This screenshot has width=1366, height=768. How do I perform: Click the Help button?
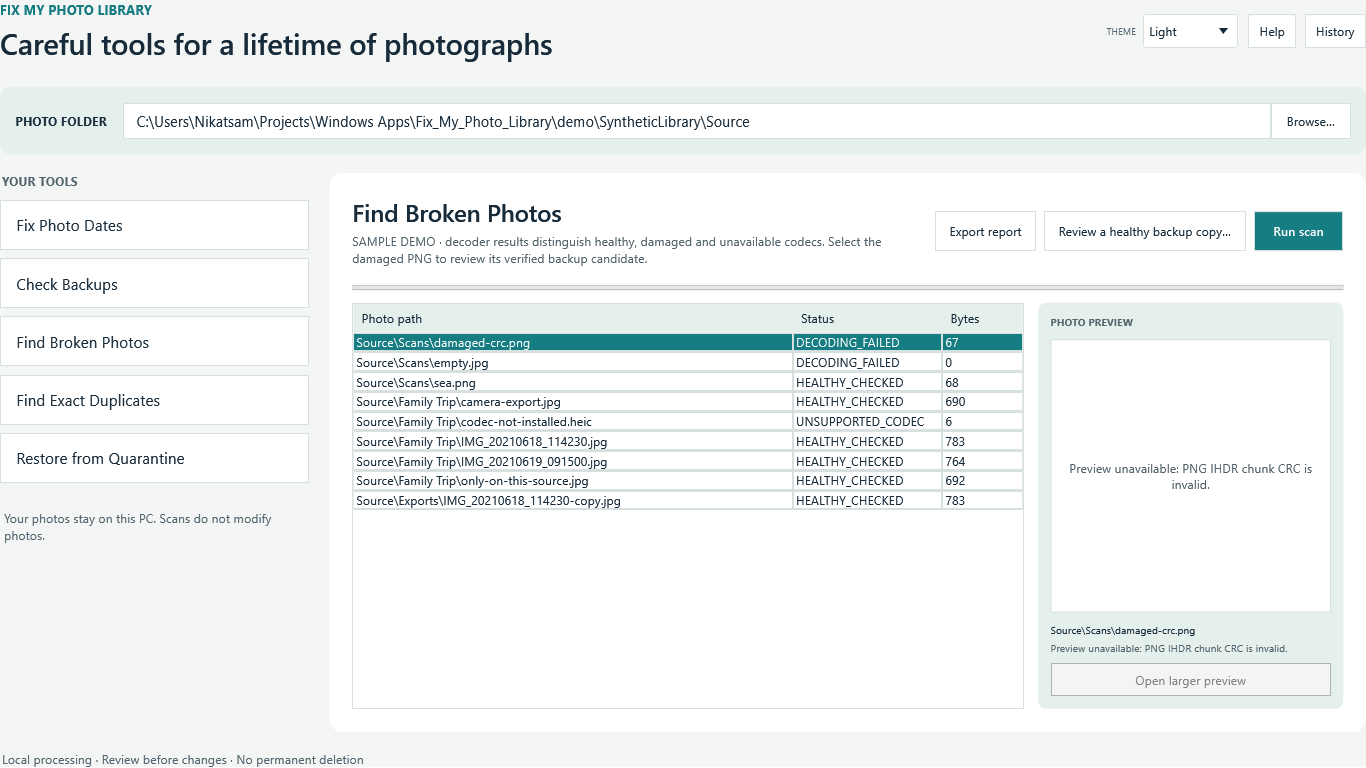[1272, 31]
